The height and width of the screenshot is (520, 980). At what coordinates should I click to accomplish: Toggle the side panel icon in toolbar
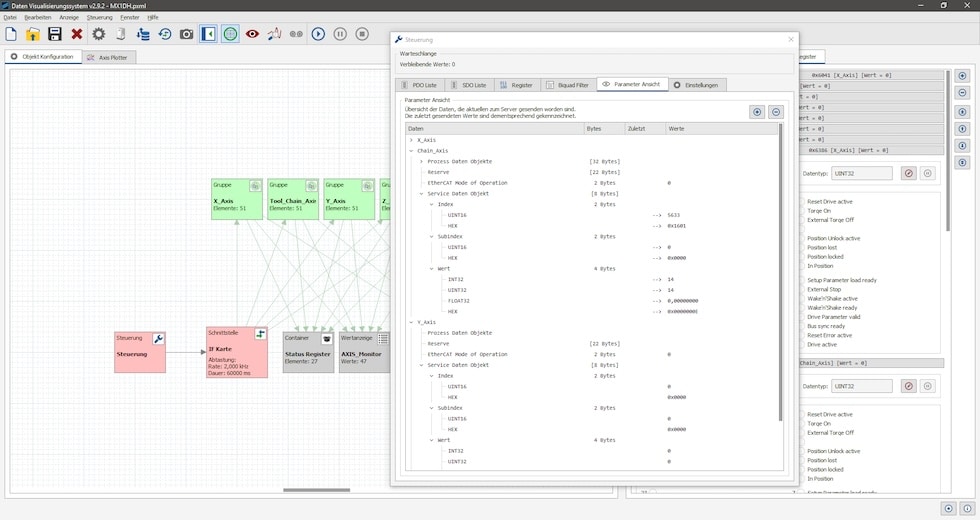208,34
